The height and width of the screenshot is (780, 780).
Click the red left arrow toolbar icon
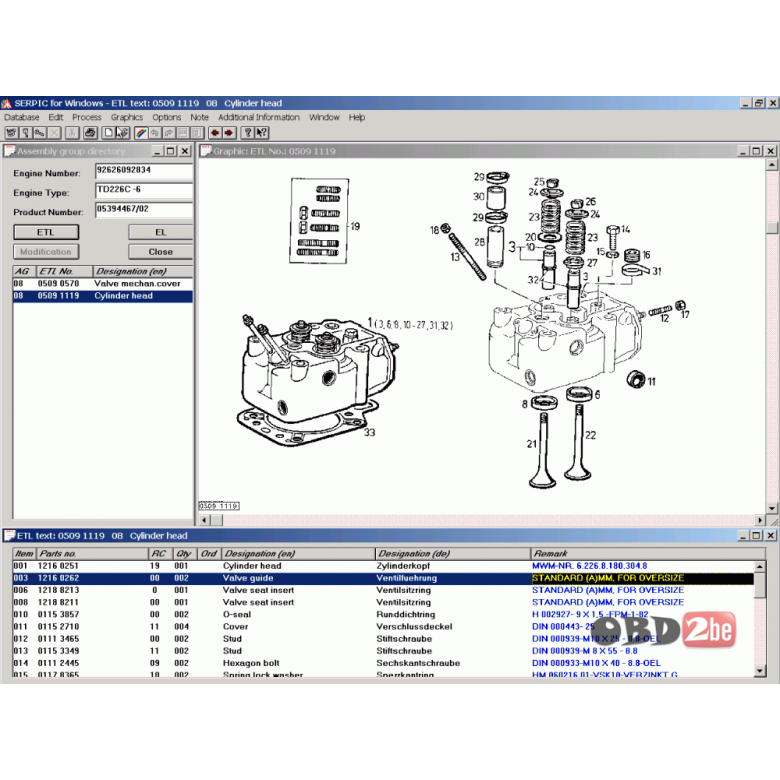click(215, 133)
